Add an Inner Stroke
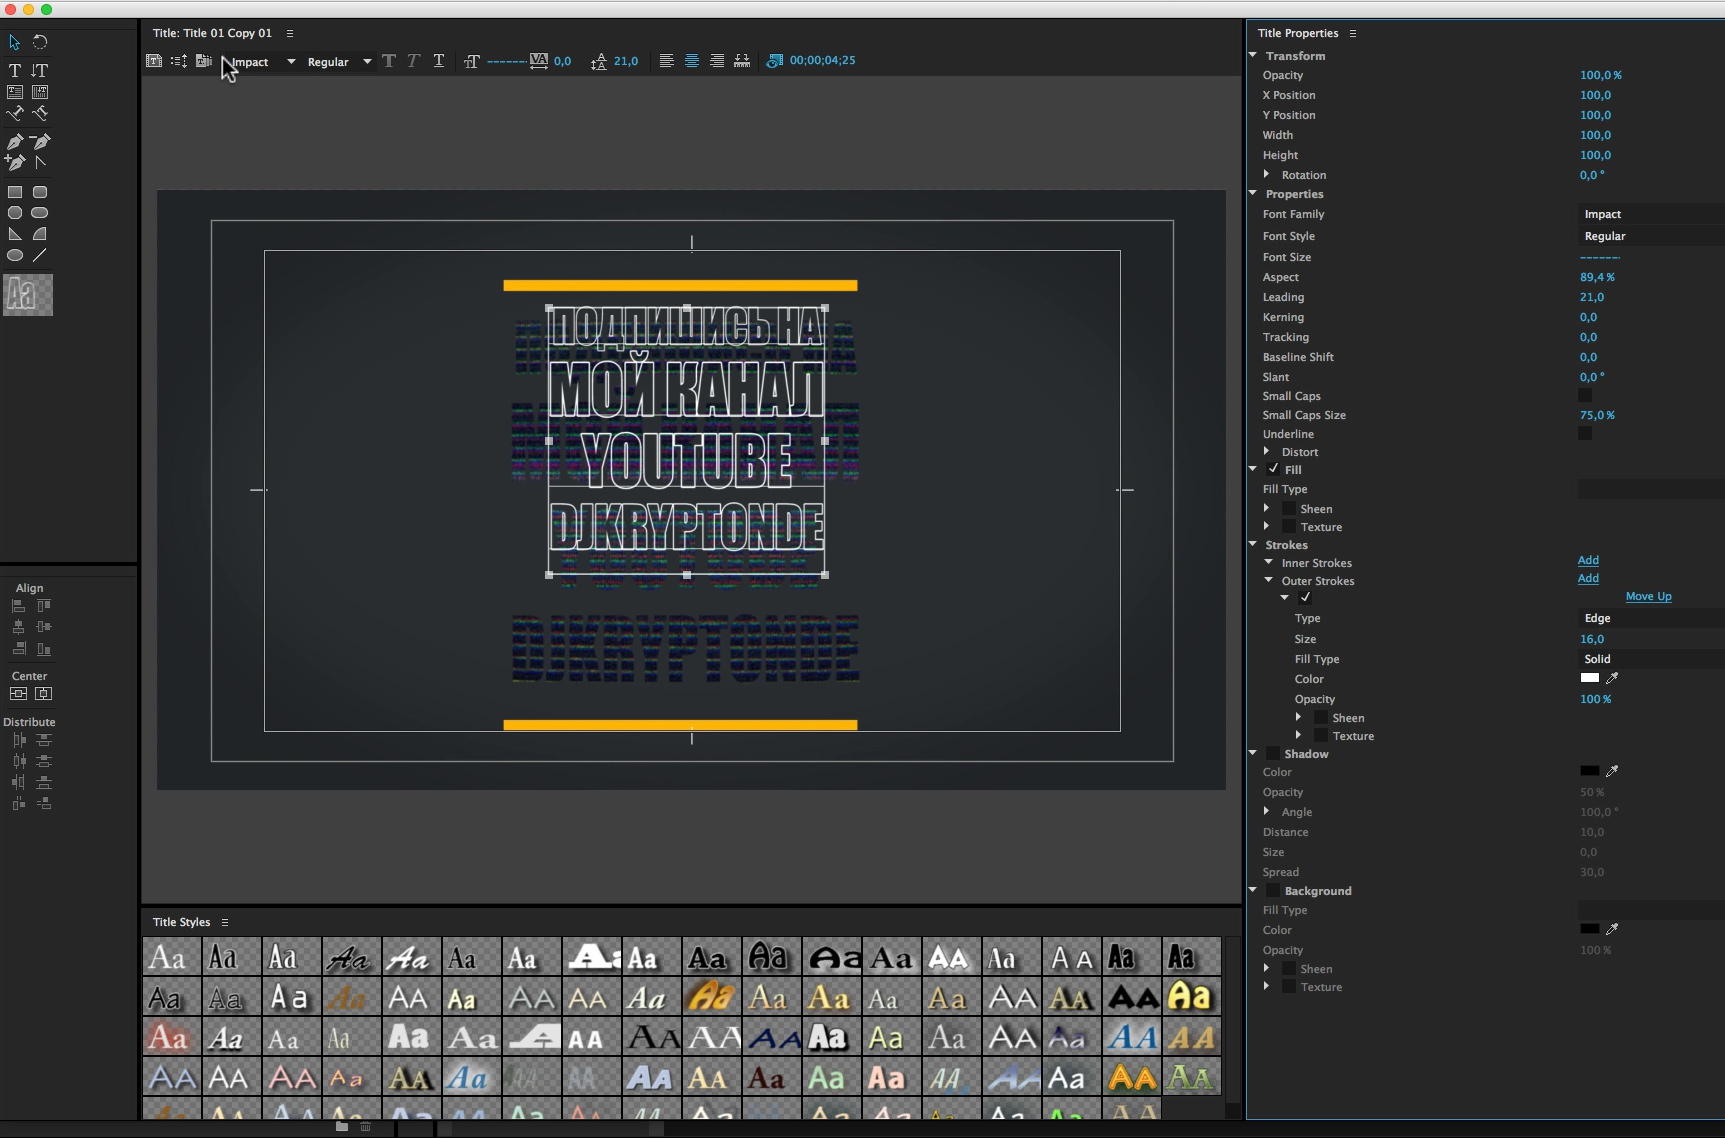The width and height of the screenshot is (1725, 1138). click(x=1588, y=561)
